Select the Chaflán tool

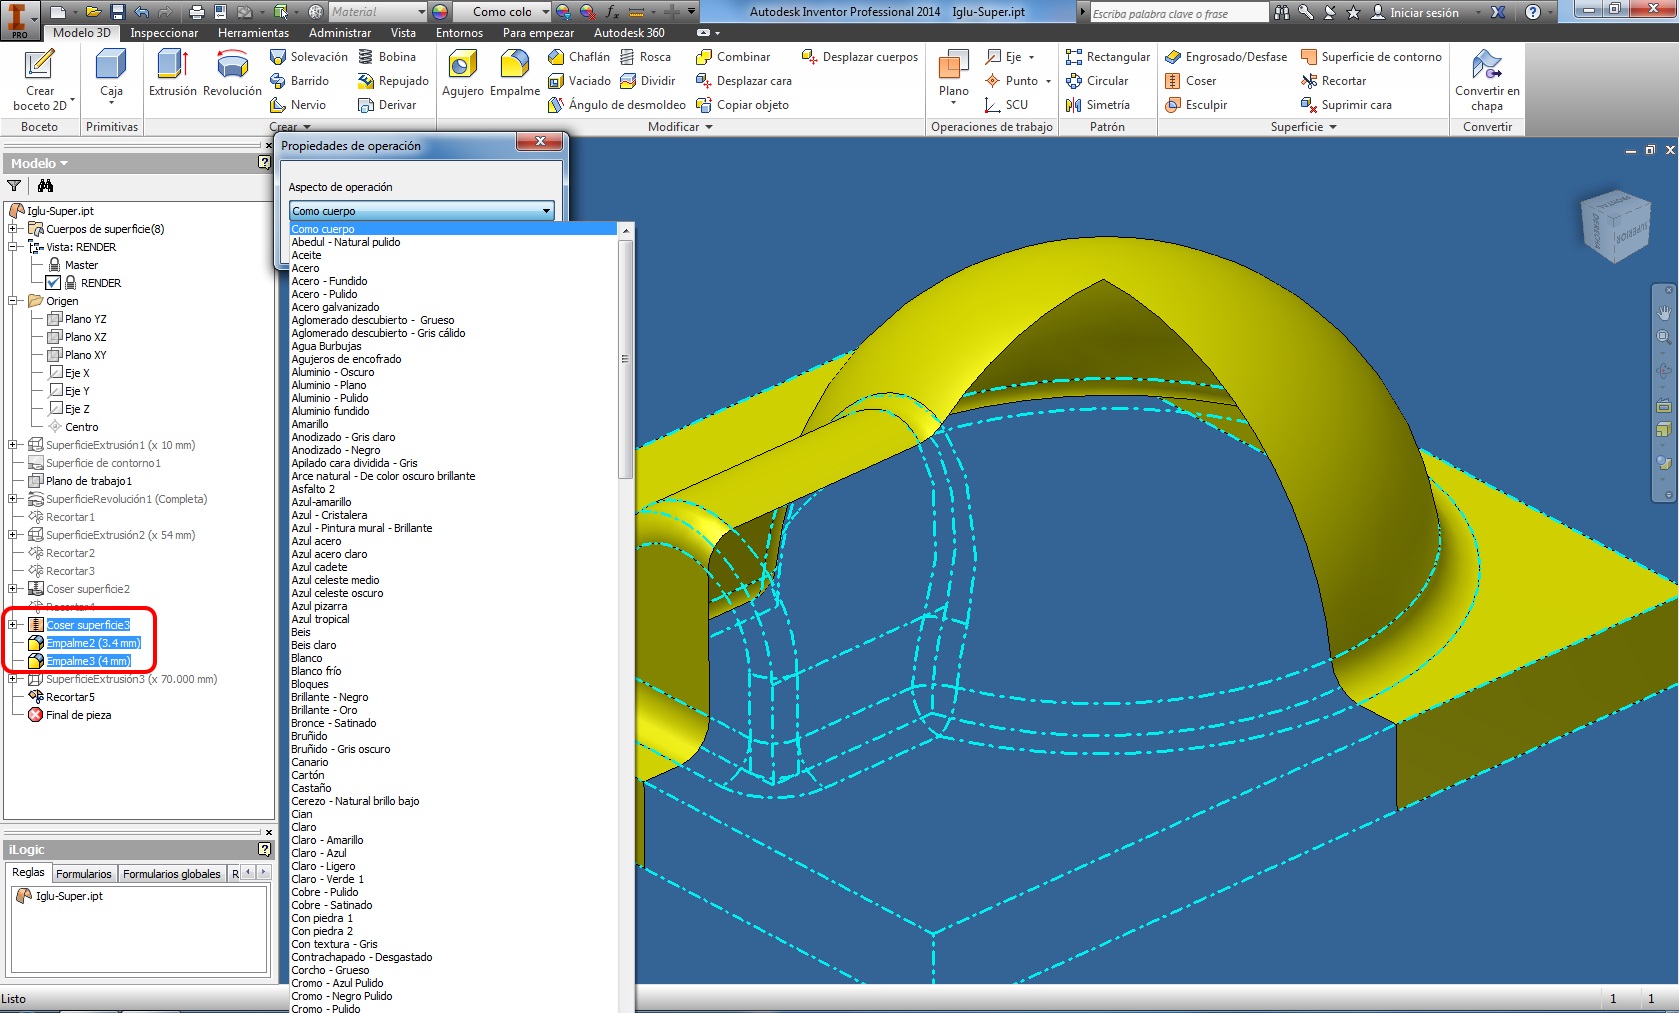(579, 57)
